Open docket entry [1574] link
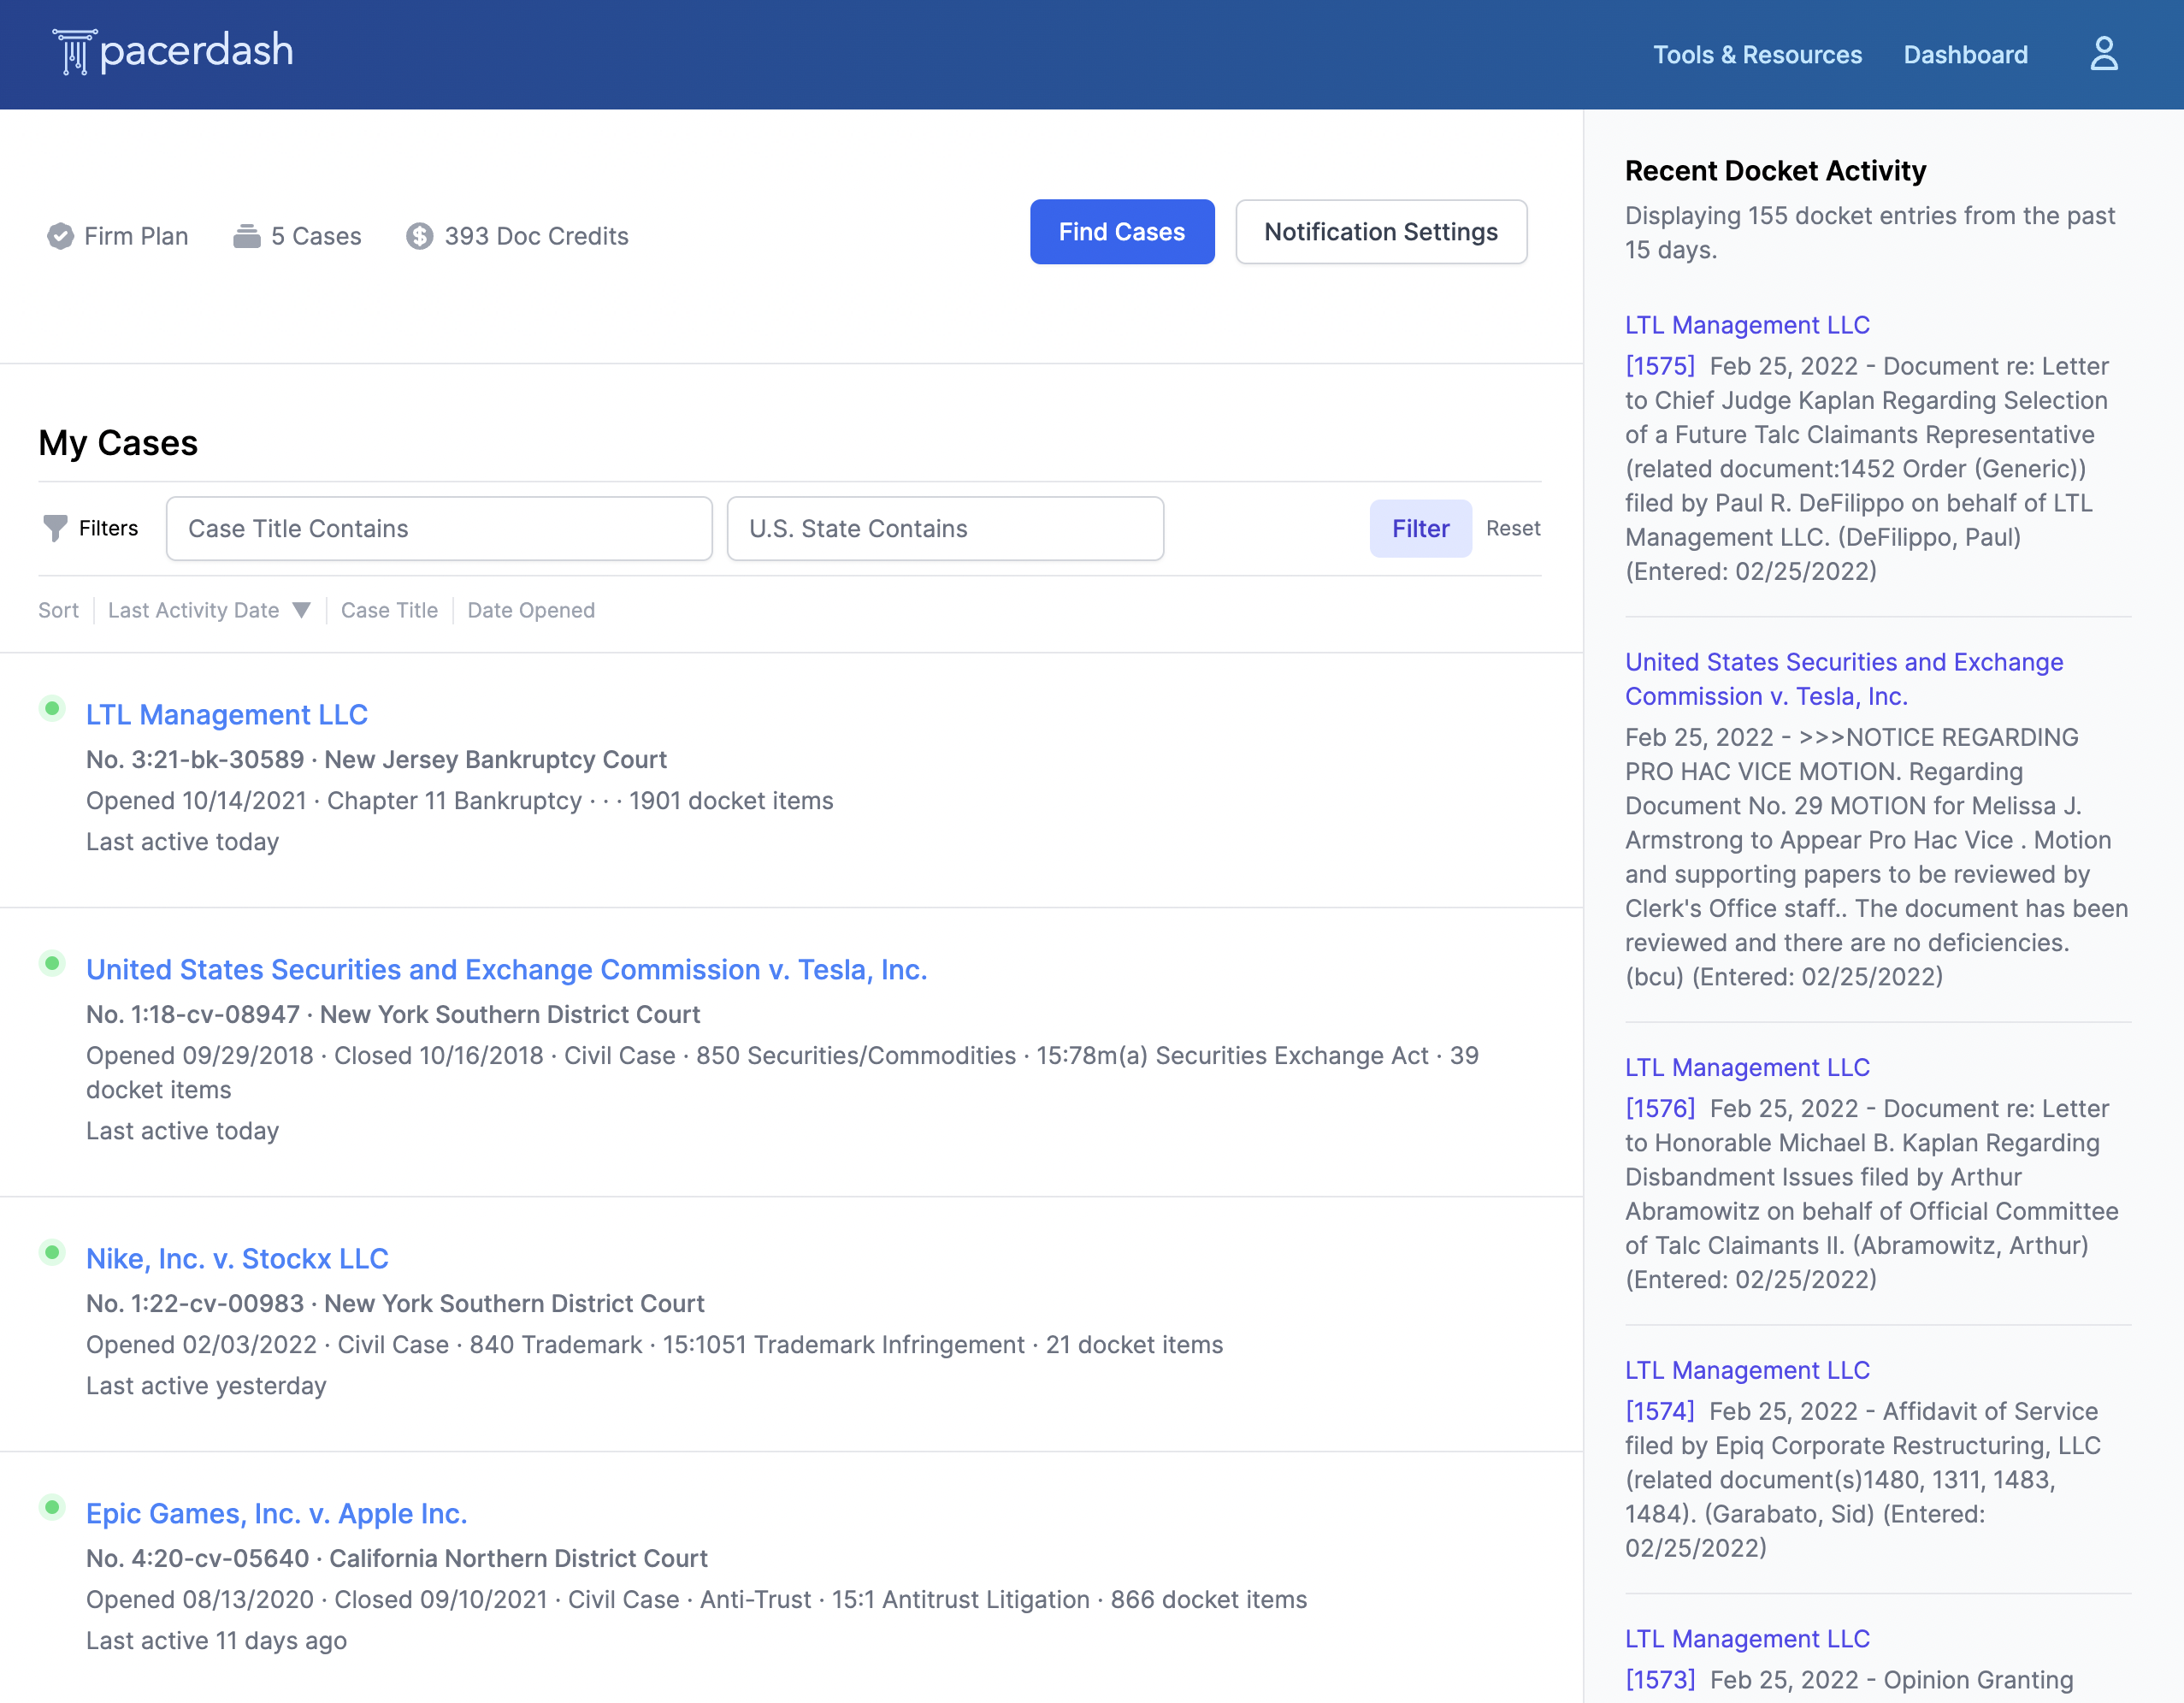Screen dimensions: 2184x1703 [x=1660, y=1411]
